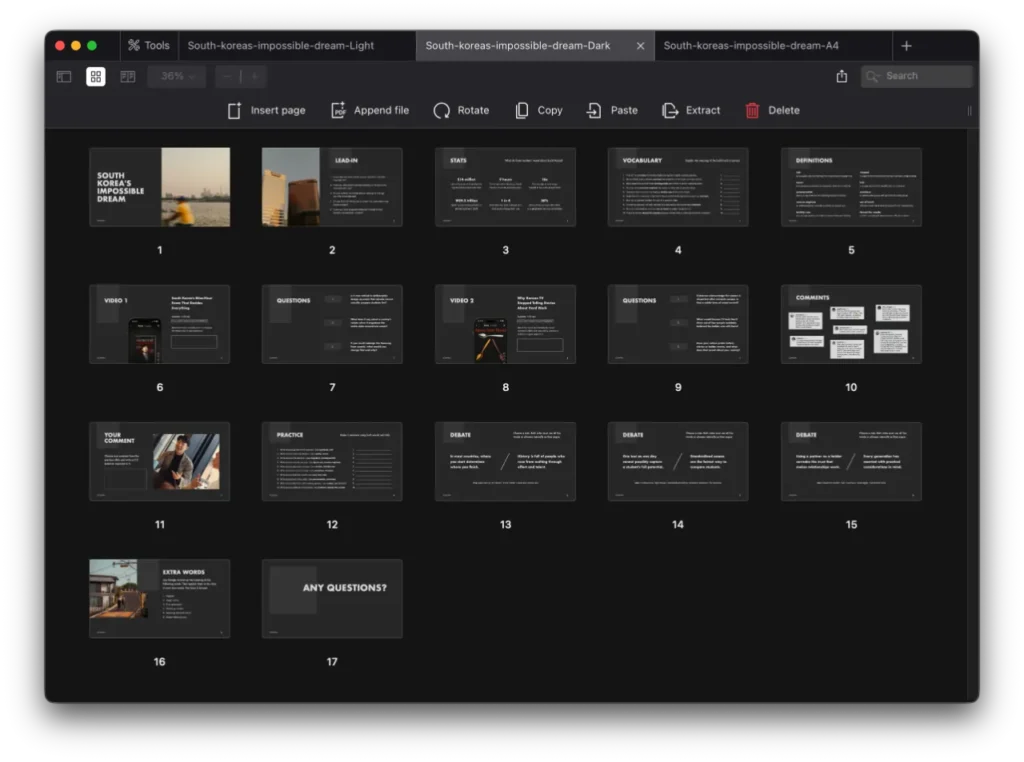Open the 36% zoom level dropdown
The height and width of the screenshot is (762, 1024).
(x=176, y=76)
